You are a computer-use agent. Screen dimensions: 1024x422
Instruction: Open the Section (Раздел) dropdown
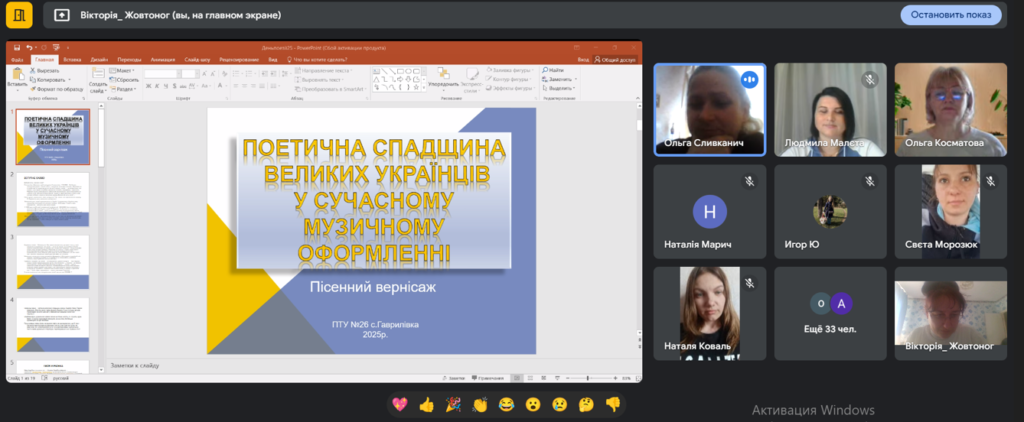(125, 89)
